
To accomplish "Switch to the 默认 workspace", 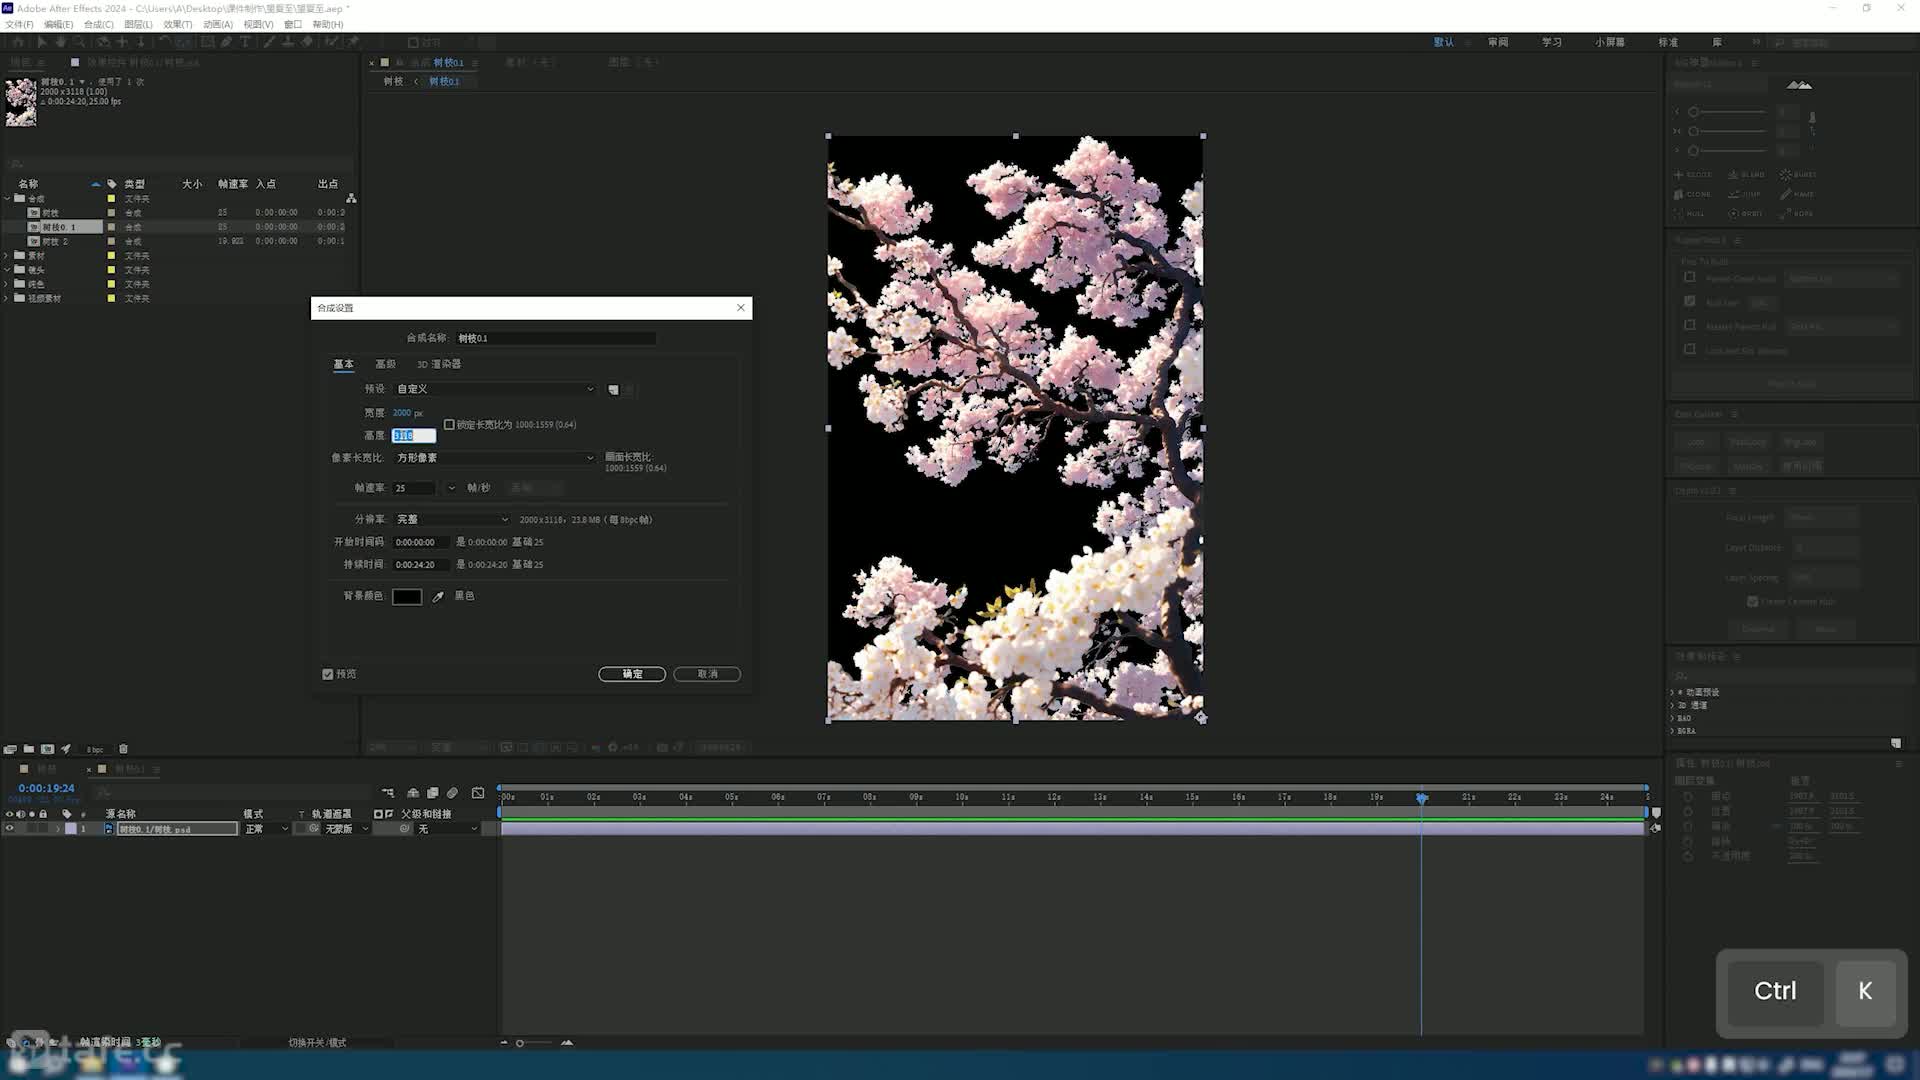I will click(x=1444, y=42).
